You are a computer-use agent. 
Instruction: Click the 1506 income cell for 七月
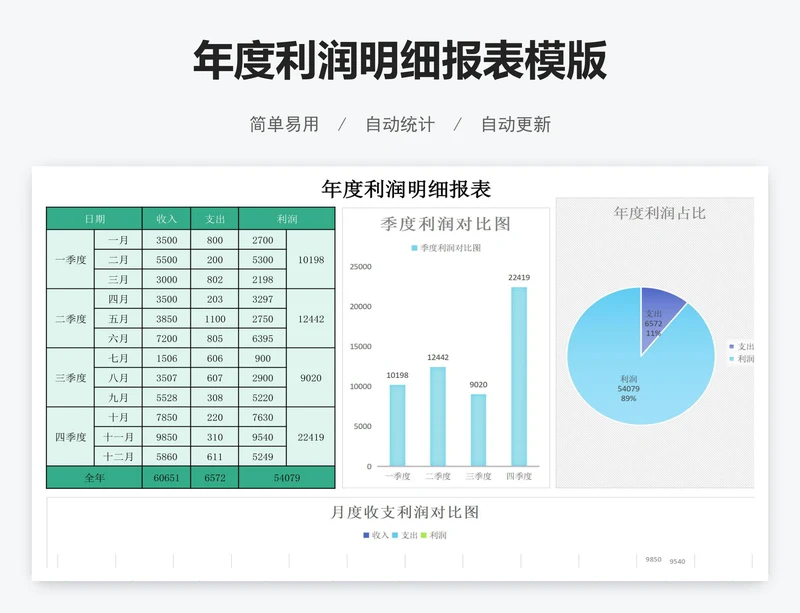[166, 358]
